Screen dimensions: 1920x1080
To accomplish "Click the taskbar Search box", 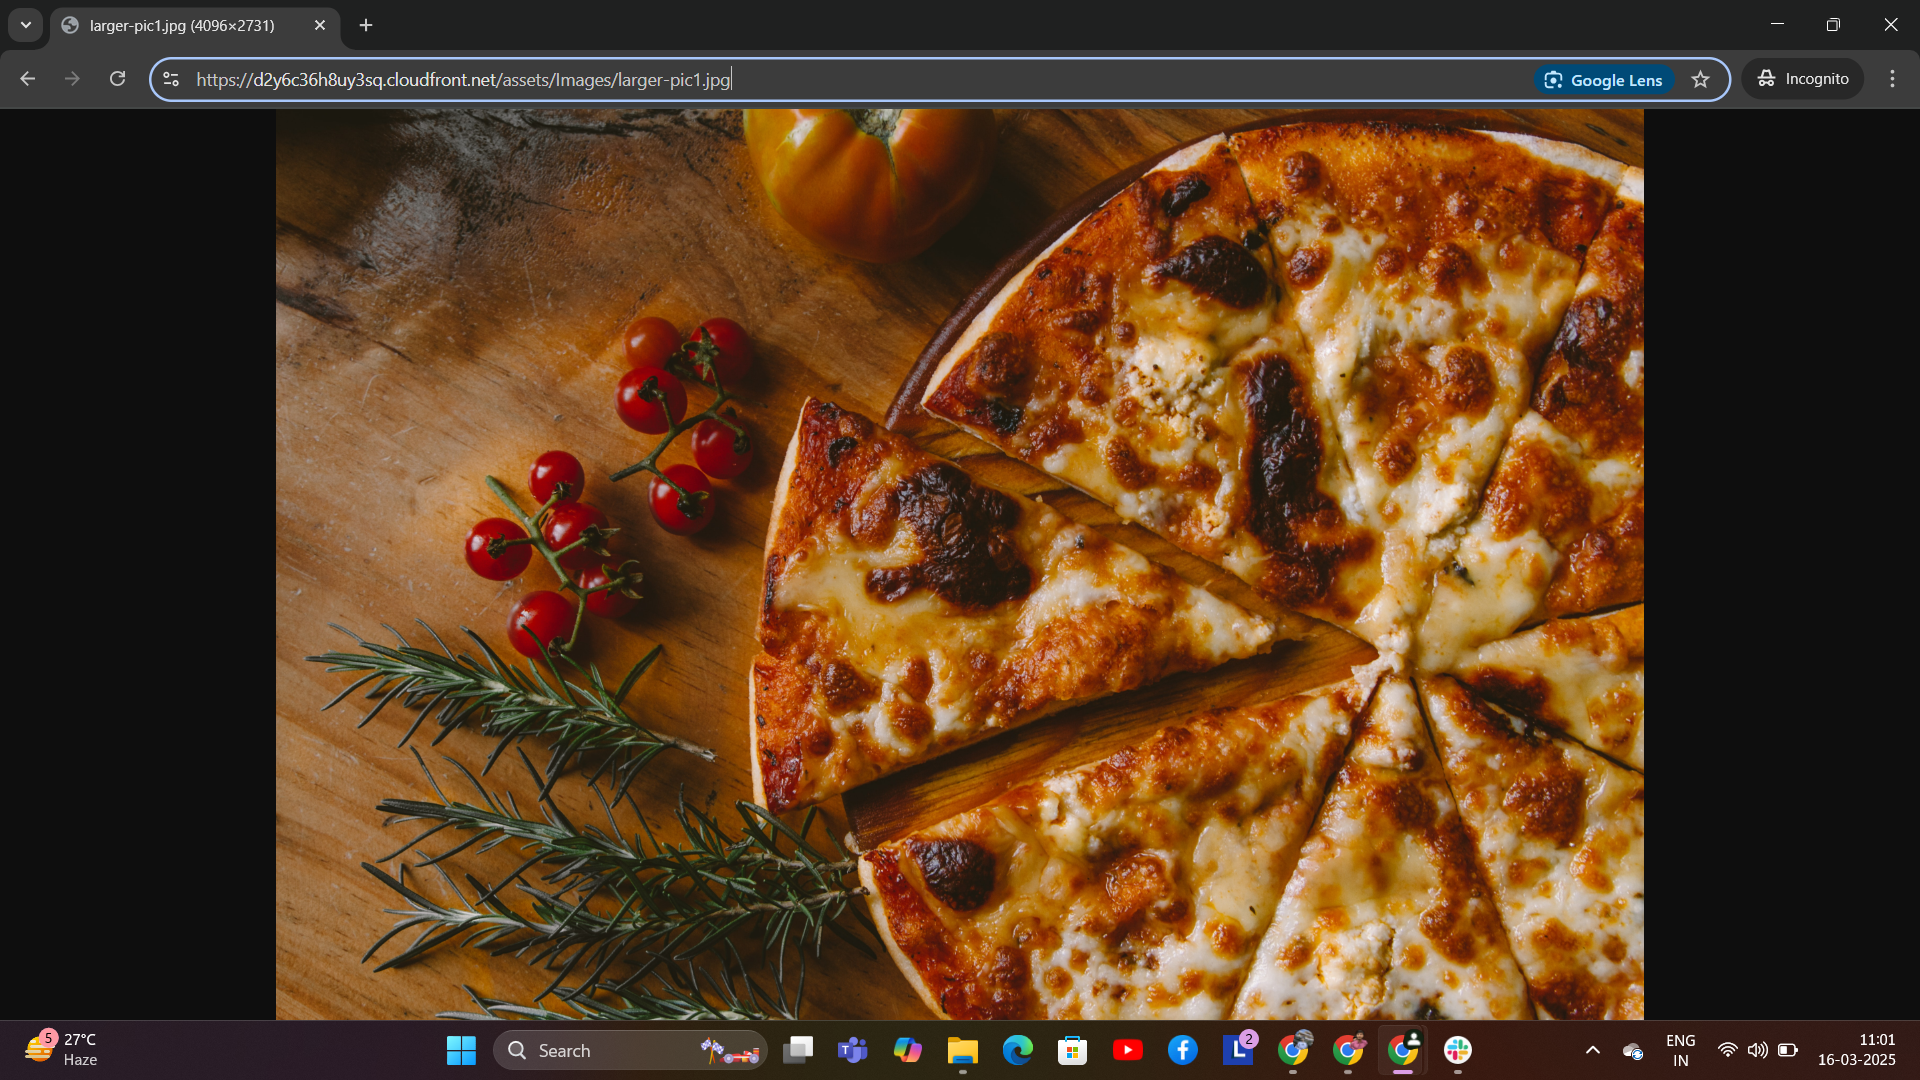I will point(630,1050).
